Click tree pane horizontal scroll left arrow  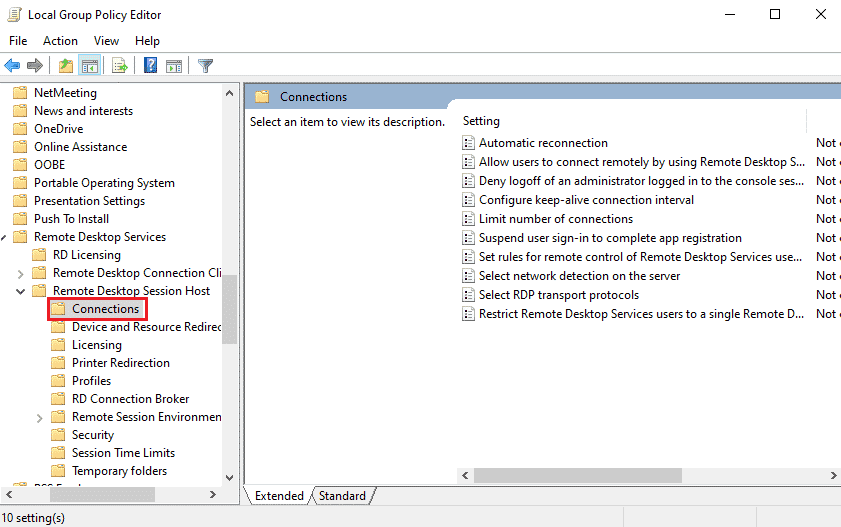(x=9, y=495)
